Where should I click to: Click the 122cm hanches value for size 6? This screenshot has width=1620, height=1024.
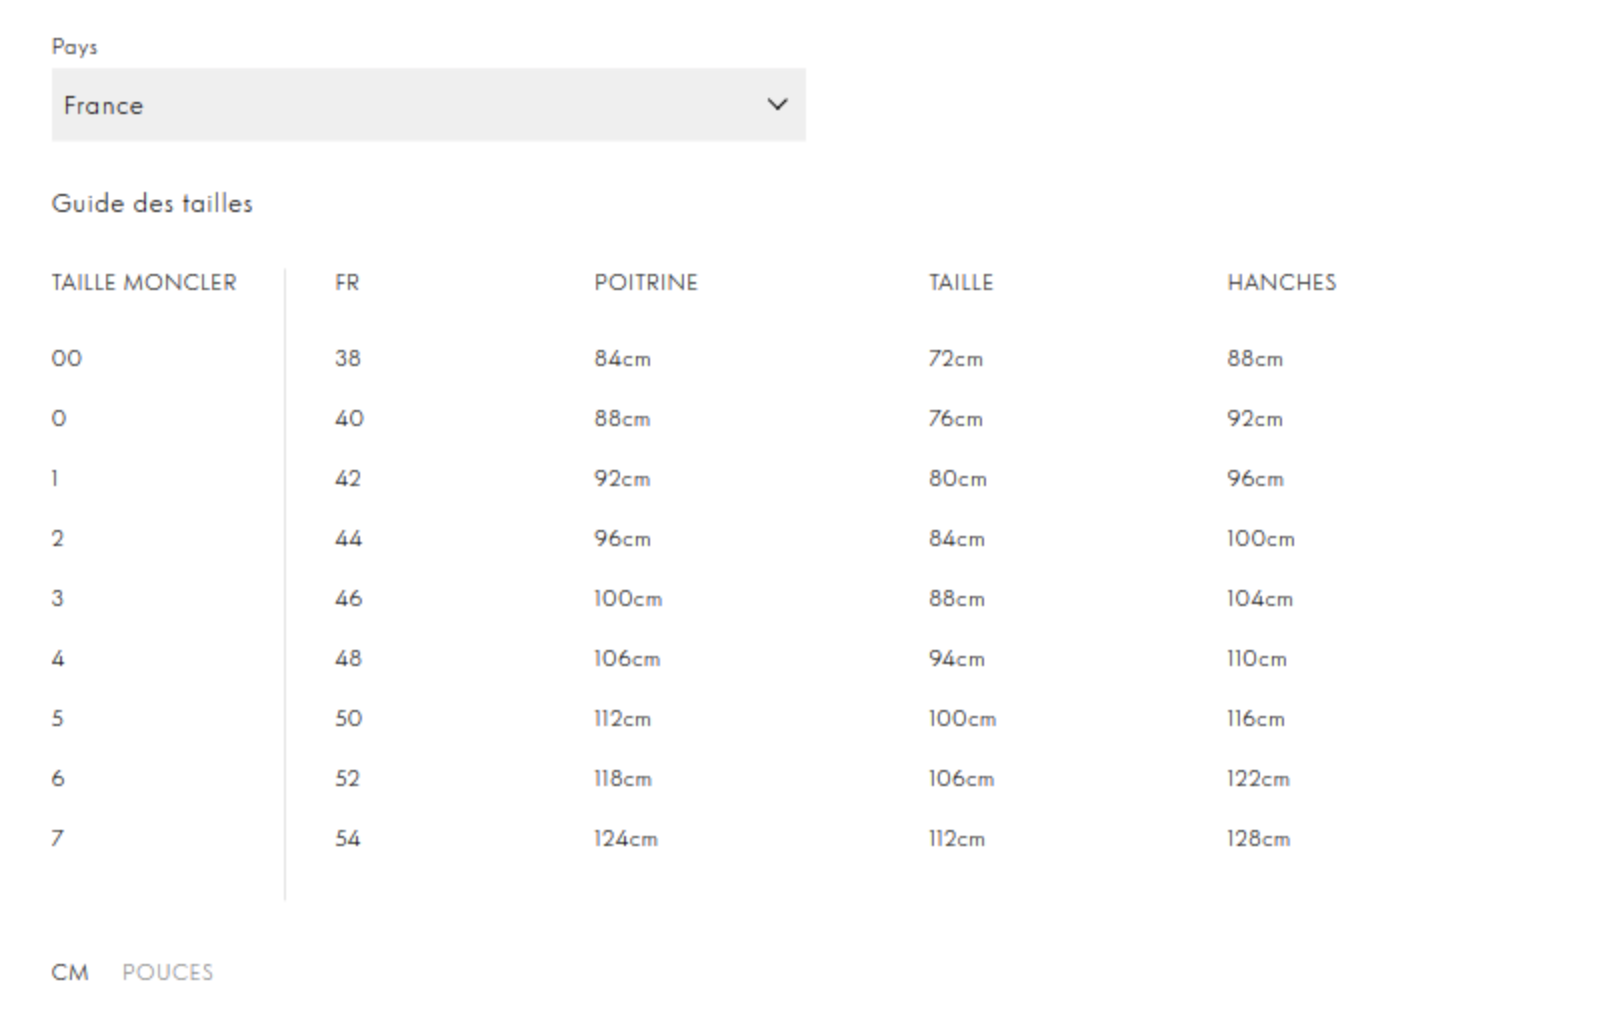click(1258, 778)
